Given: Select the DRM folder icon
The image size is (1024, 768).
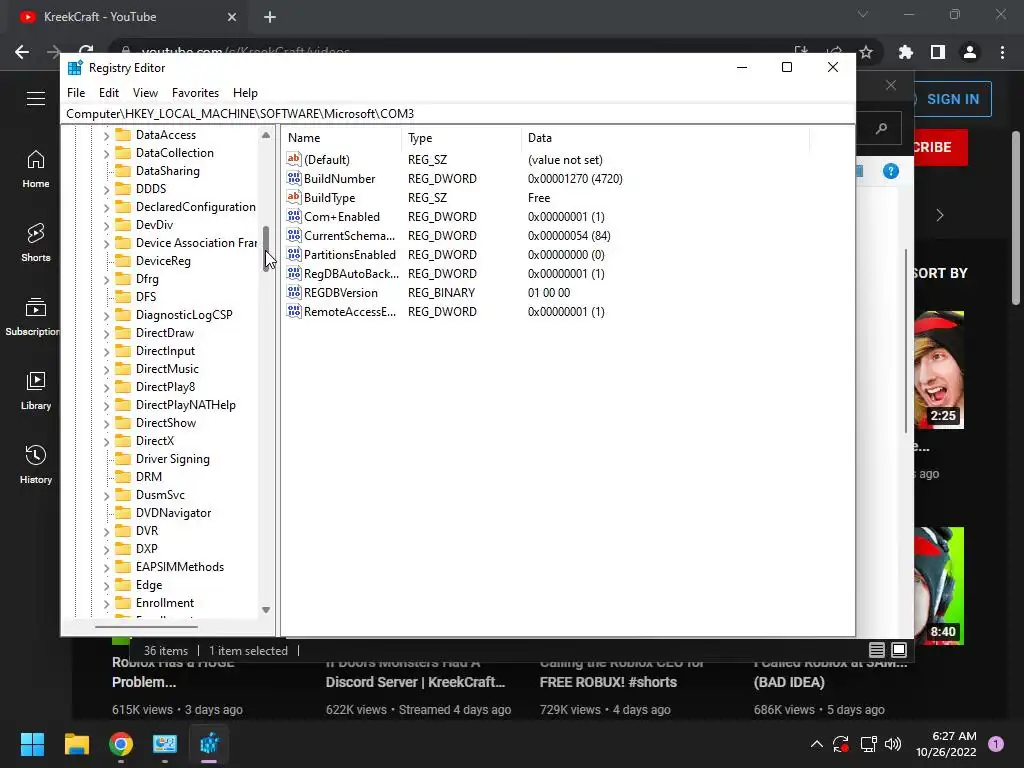Looking at the screenshot, I should click(123, 477).
